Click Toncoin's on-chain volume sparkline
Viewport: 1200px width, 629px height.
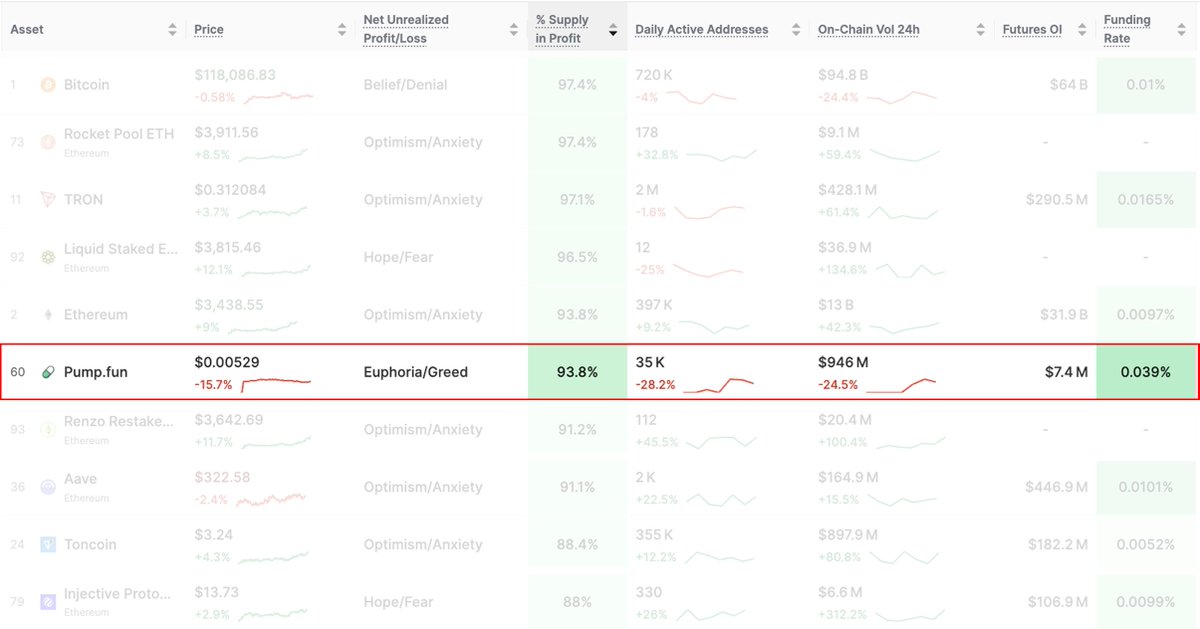(905, 557)
